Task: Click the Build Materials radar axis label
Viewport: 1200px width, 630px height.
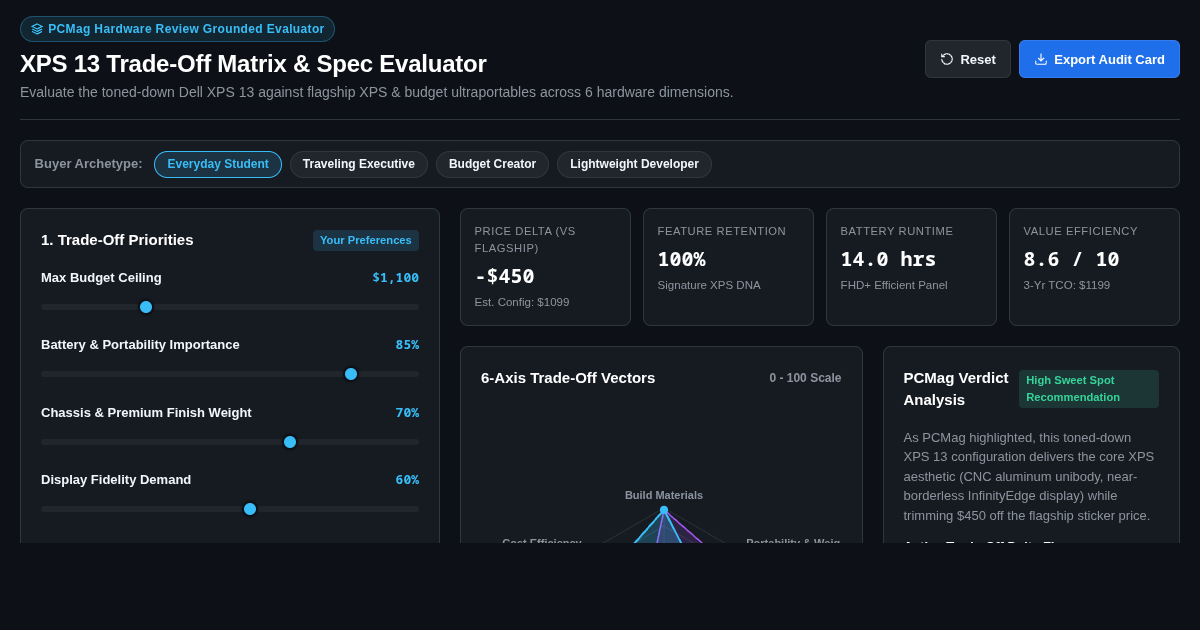Action: [664, 495]
